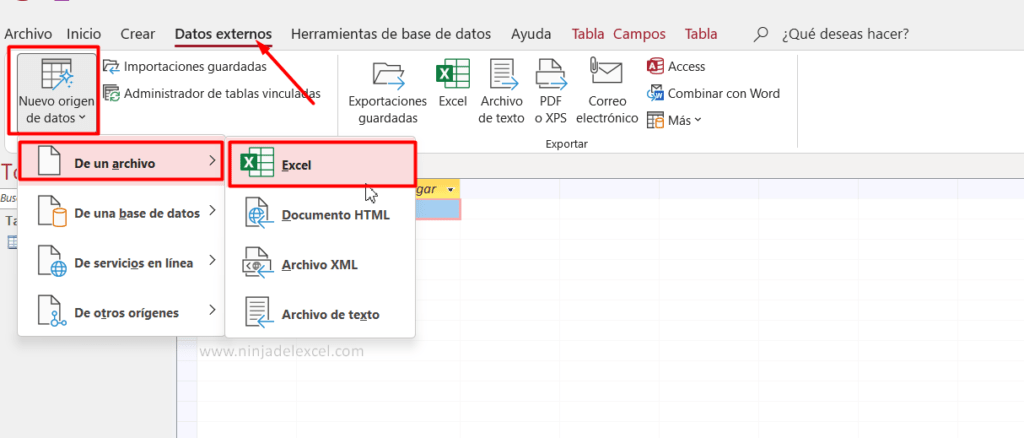Expand the Más export dropdown
The height and width of the screenshot is (438, 1024).
(675, 120)
